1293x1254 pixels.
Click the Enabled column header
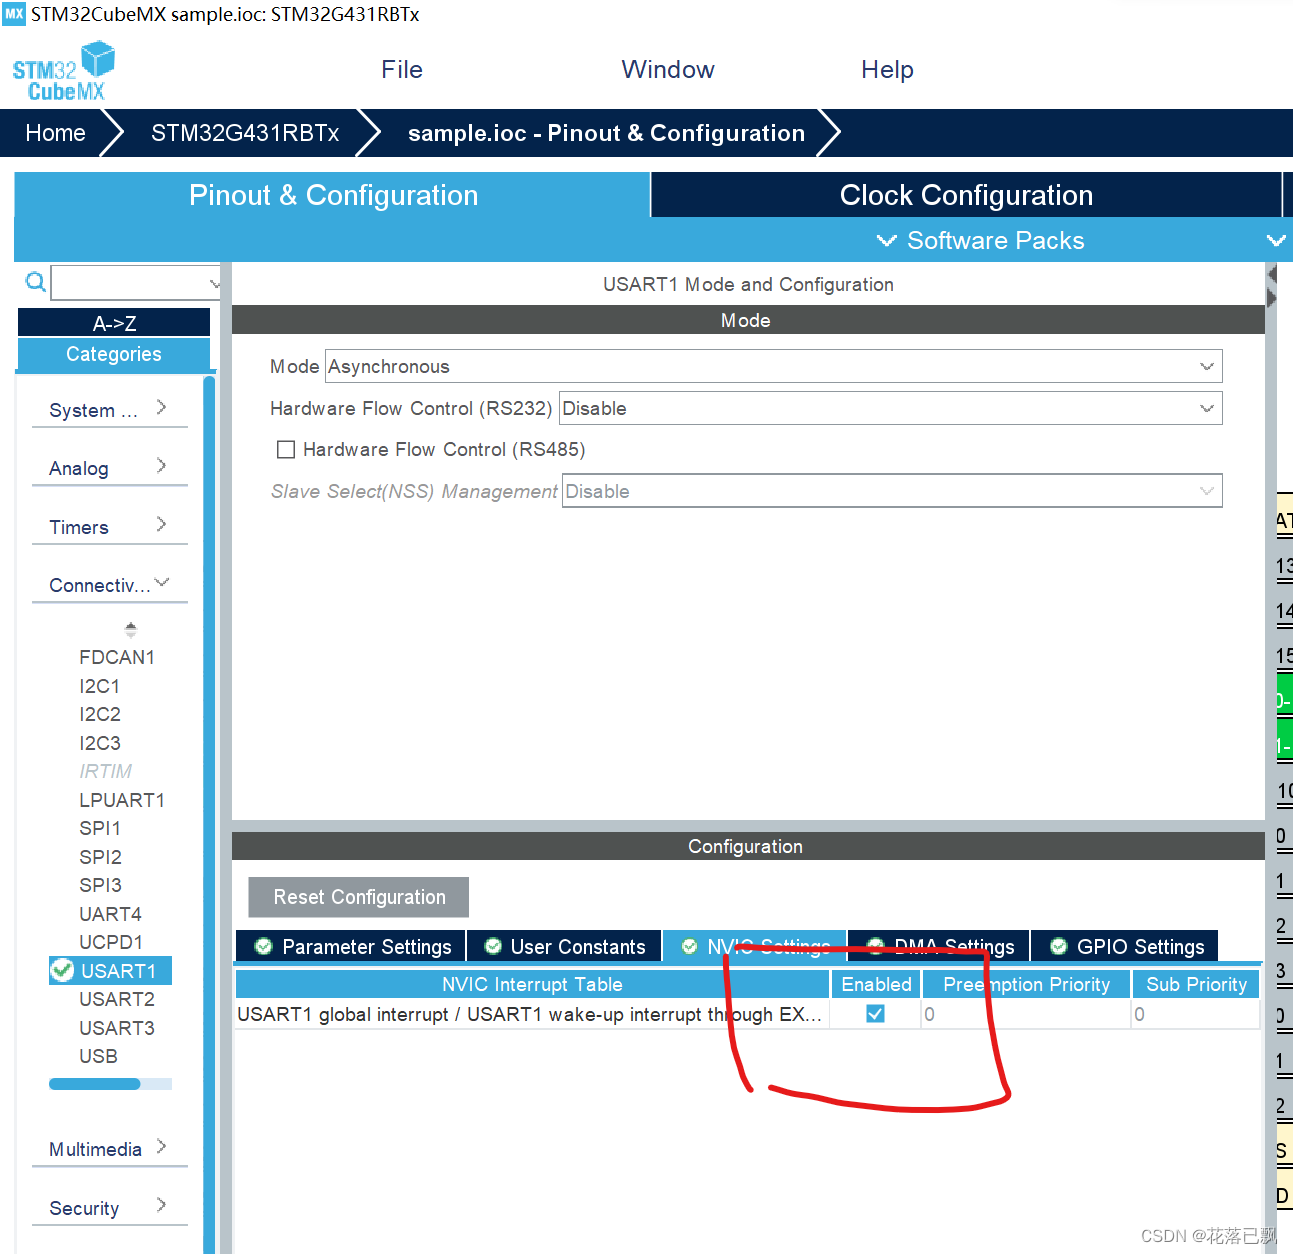pyautogui.click(x=876, y=984)
